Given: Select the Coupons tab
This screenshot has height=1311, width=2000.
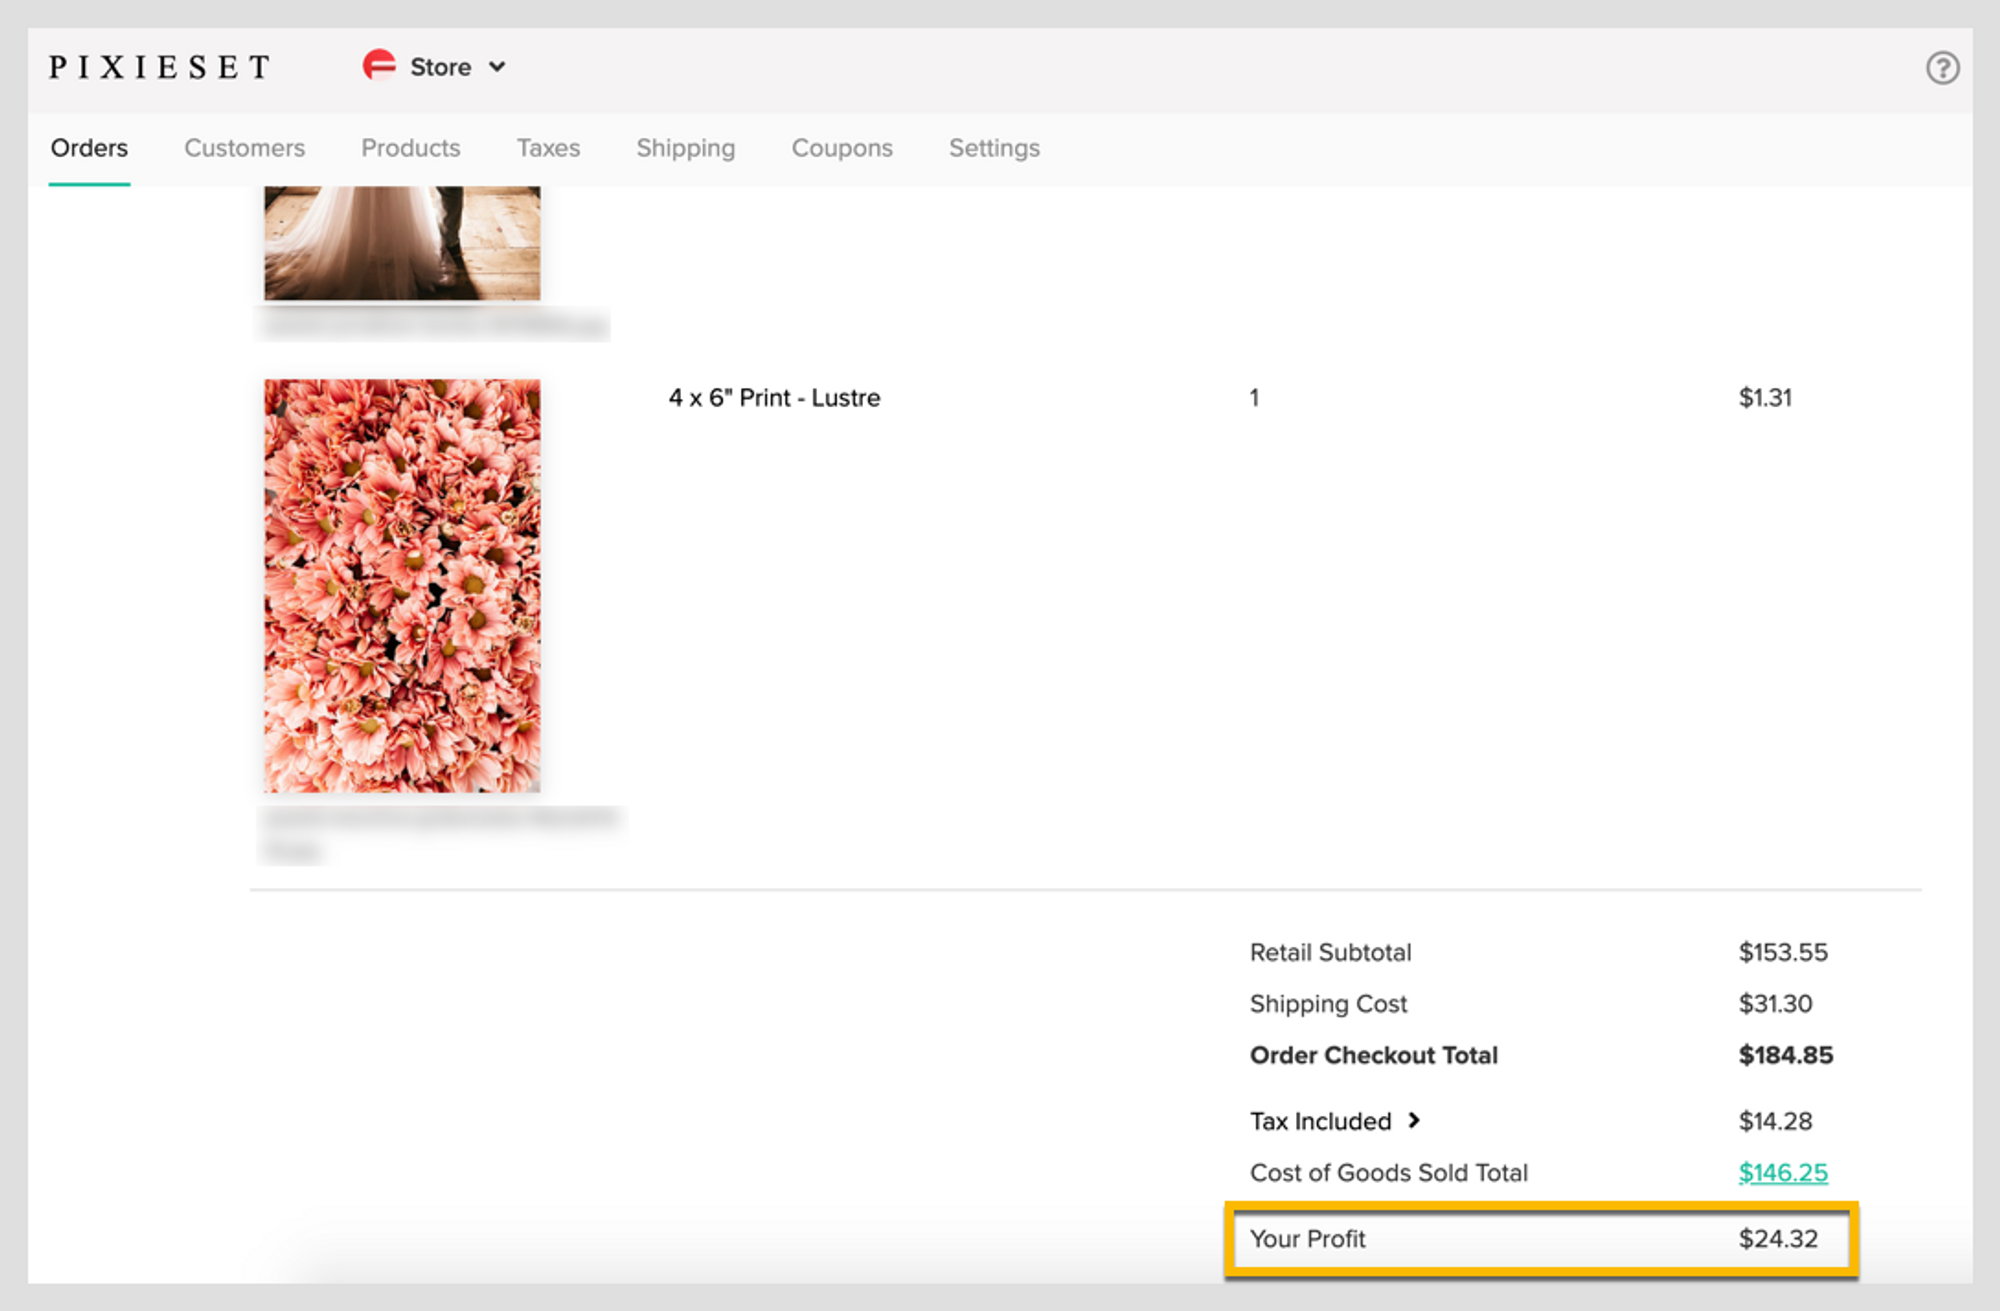Looking at the screenshot, I should click(x=842, y=148).
